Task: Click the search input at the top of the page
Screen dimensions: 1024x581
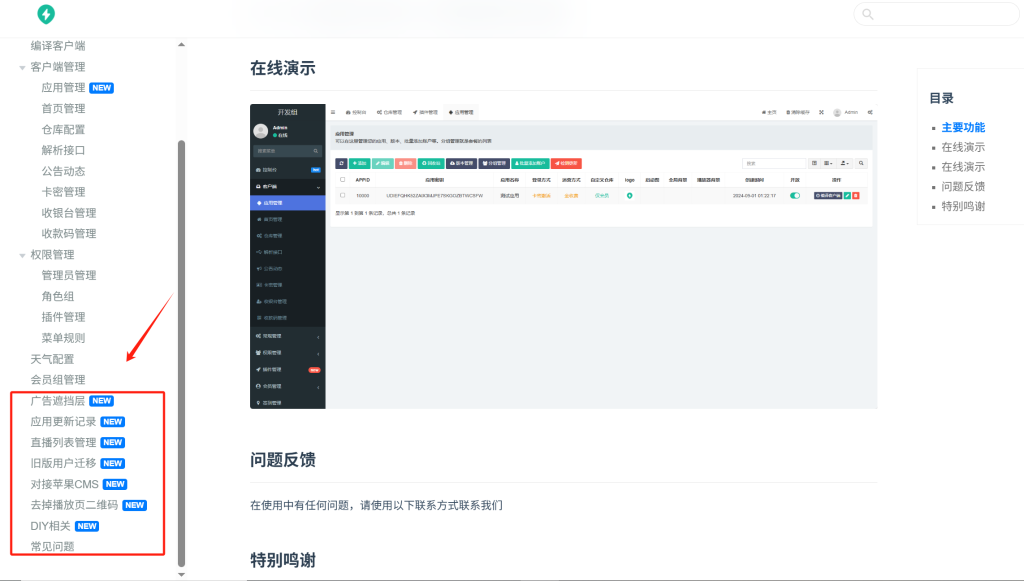Action: pyautogui.click(x=936, y=14)
